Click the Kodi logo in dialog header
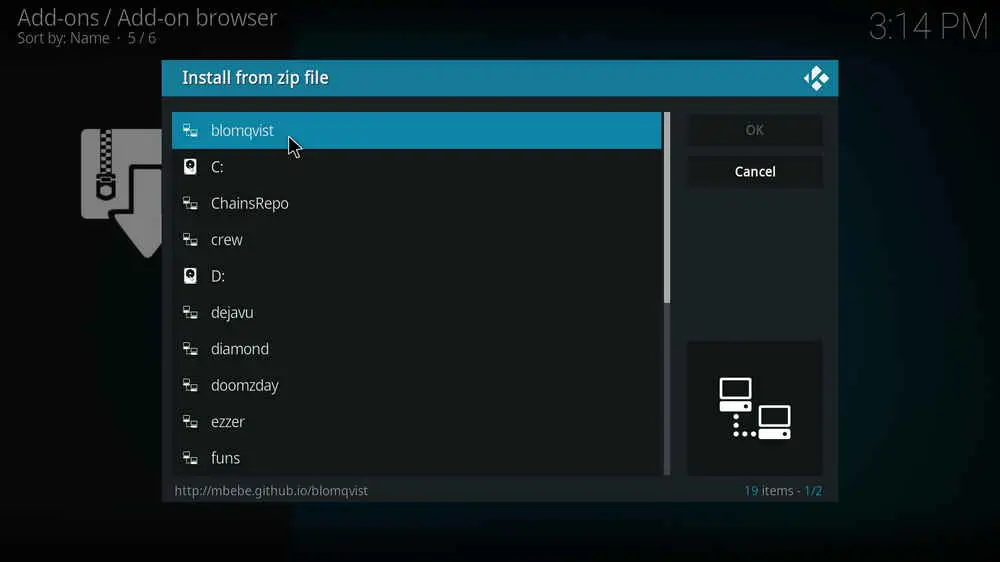The width and height of the screenshot is (1000, 562). tap(816, 78)
